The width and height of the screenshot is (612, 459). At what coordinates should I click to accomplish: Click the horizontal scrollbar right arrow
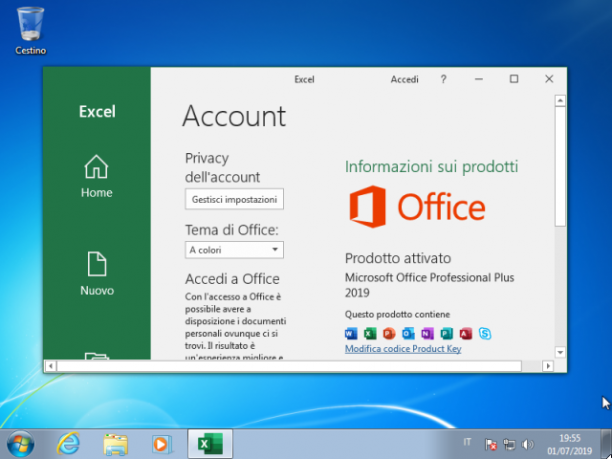[548, 366]
